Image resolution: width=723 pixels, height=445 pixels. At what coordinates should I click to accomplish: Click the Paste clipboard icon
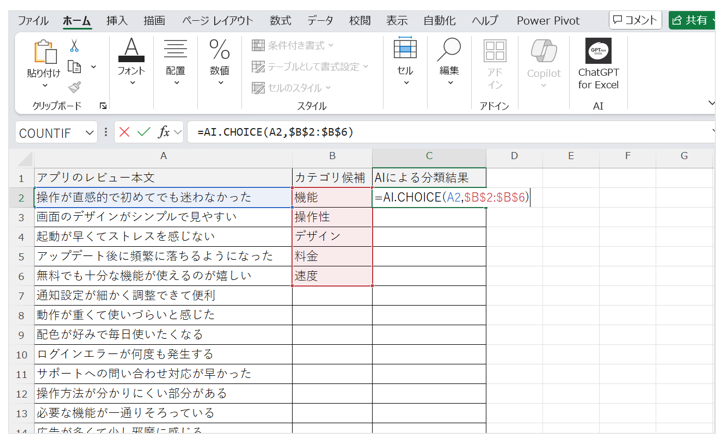[x=45, y=52]
